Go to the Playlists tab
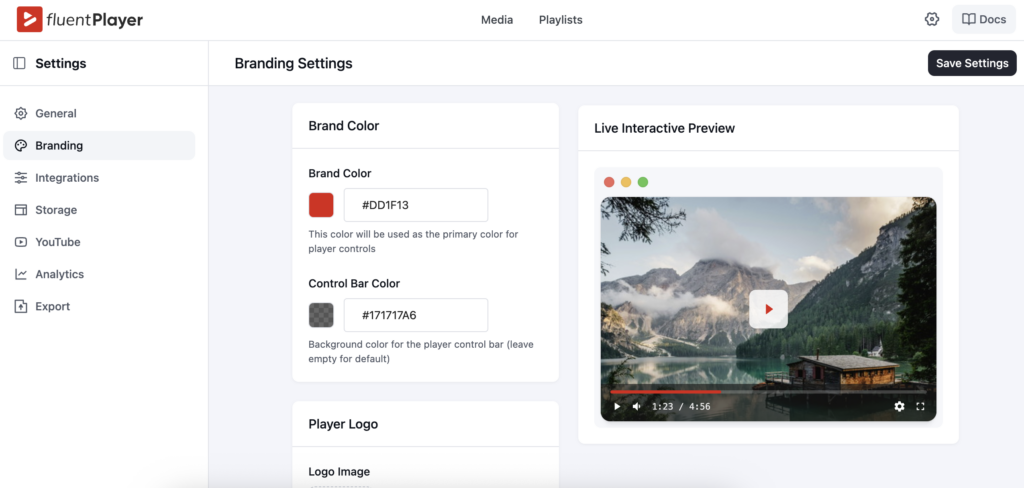 point(560,20)
